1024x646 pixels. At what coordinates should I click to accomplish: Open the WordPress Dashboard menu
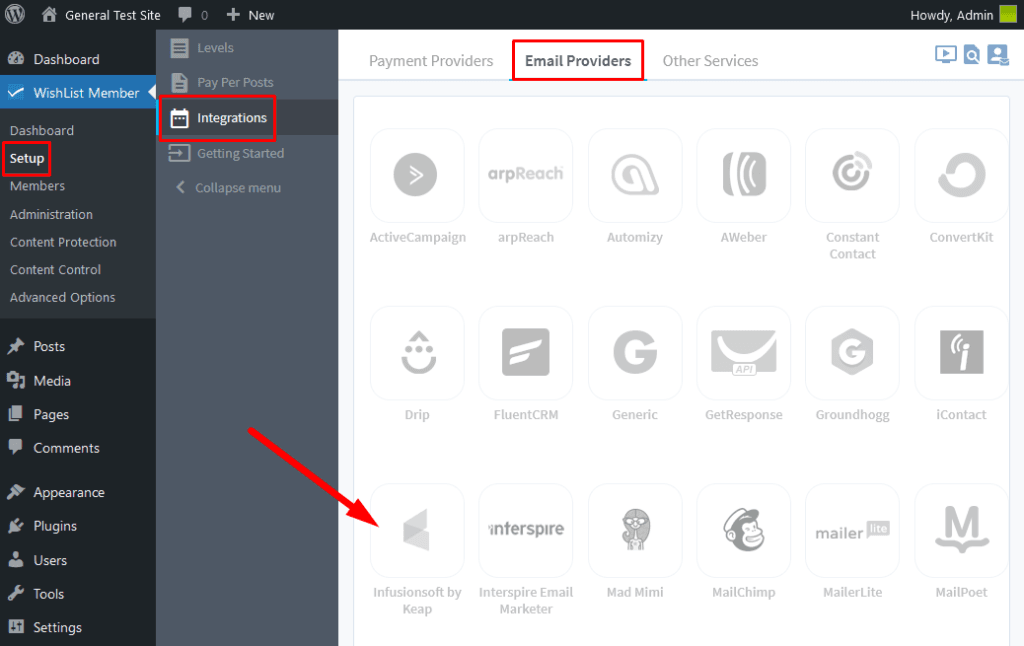pos(78,59)
